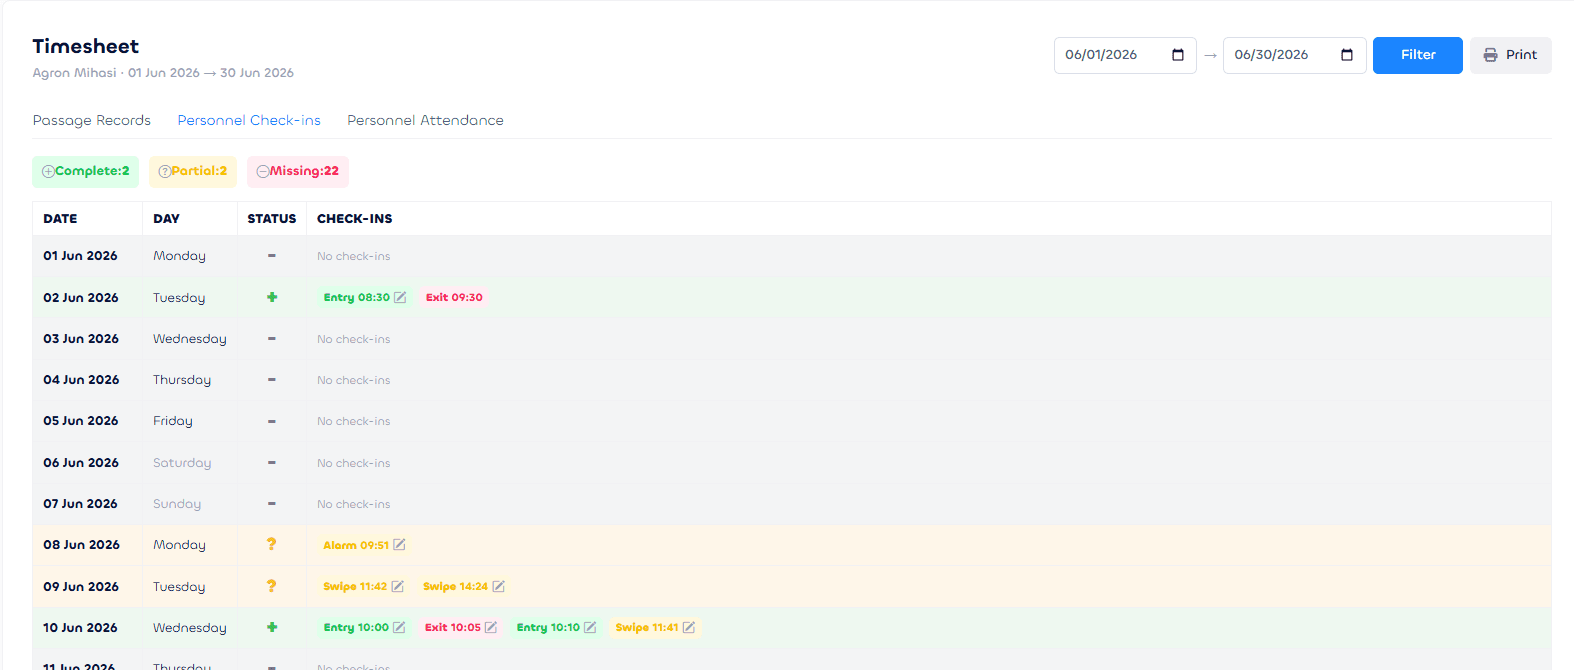Edit the Alarm 09:51 check-in
The height and width of the screenshot is (670, 1574).
point(399,545)
